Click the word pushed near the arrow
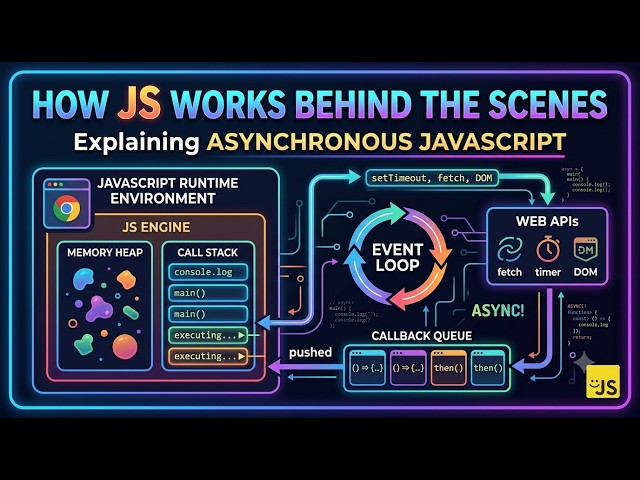640x480 pixels. 310,352
